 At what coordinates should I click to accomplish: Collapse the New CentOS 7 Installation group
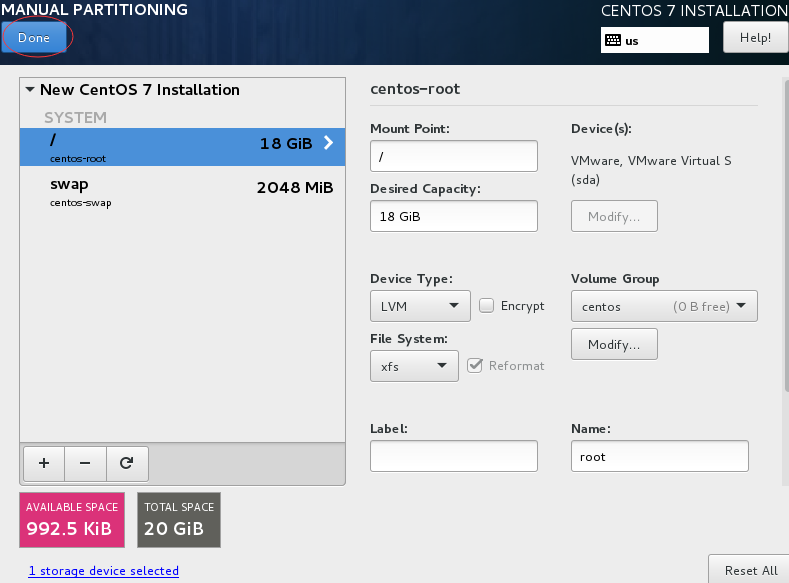click(30, 90)
